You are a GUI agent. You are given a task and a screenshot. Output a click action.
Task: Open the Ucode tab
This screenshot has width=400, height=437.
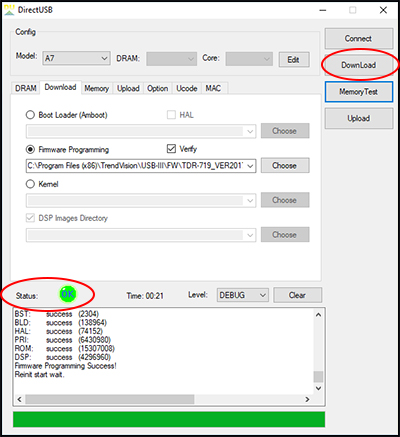[187, 89]
